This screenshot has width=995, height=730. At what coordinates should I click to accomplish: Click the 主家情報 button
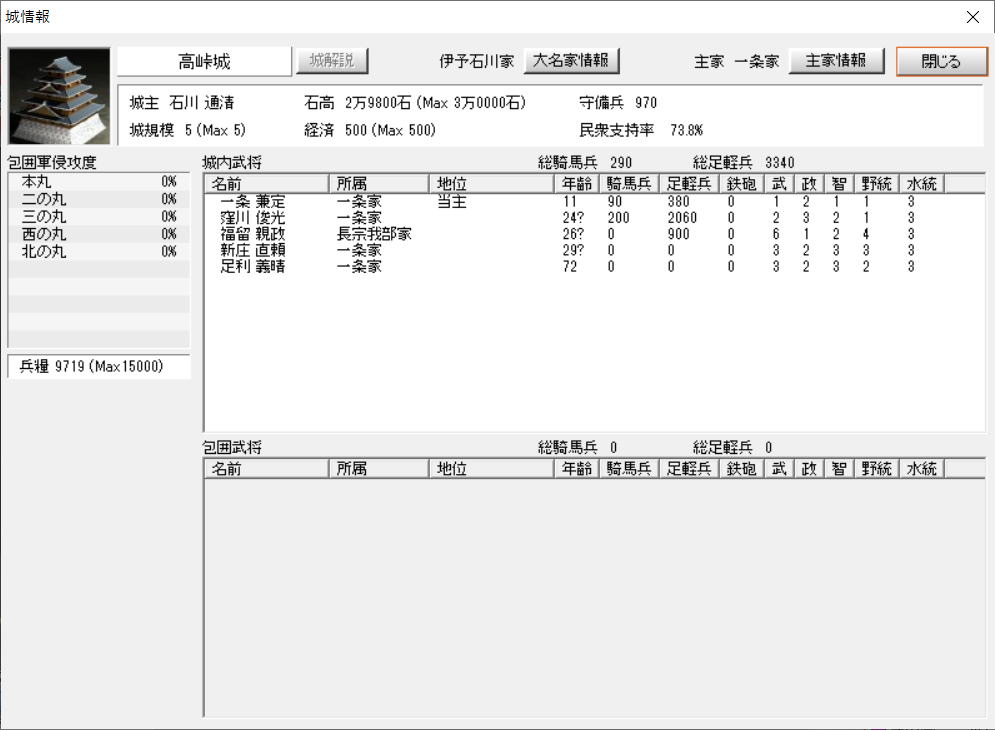837,61
